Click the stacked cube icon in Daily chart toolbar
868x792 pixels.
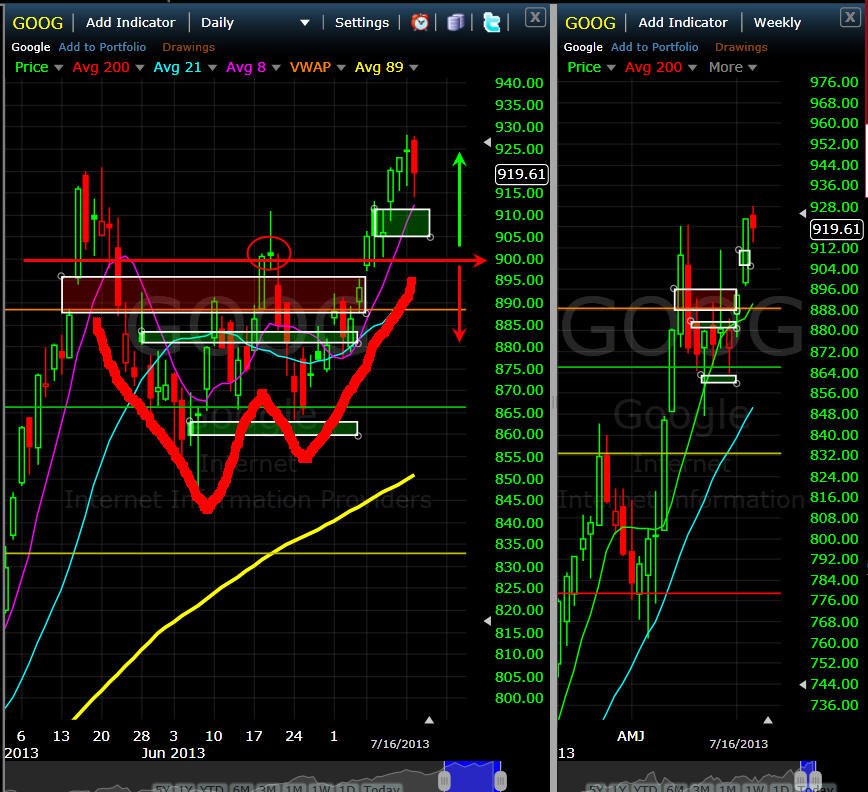tap(455, 22)
